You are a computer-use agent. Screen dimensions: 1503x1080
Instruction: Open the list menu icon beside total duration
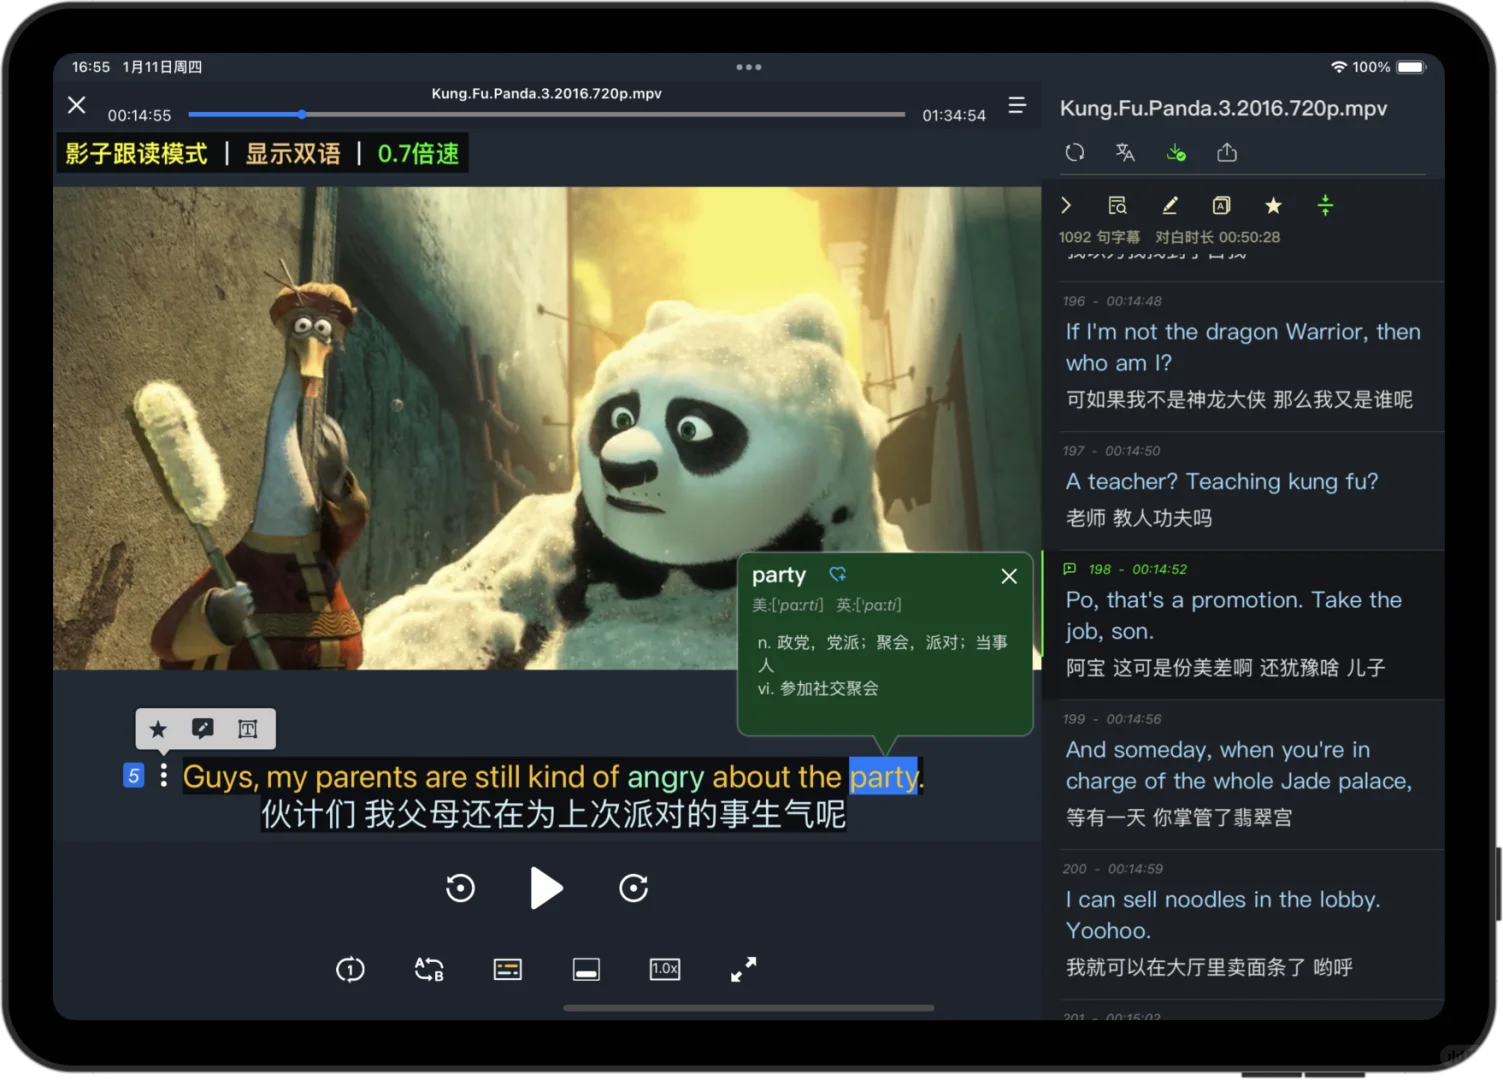click(x=1017, y=105)
